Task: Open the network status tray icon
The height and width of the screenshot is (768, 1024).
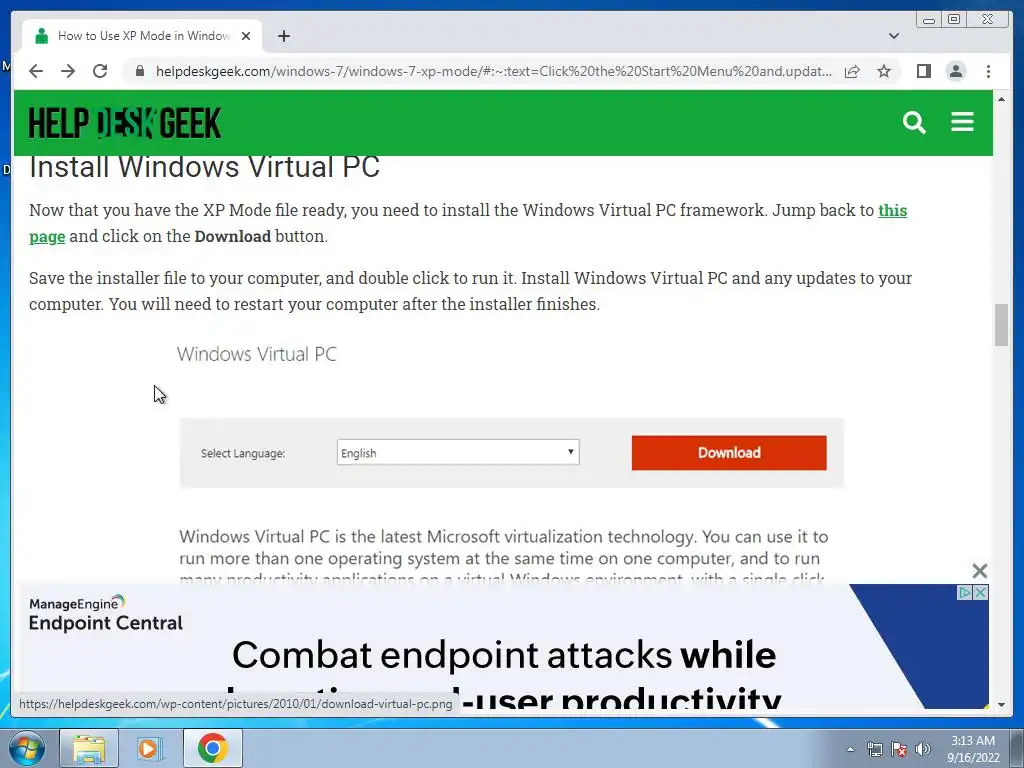Action: point(874,749)
